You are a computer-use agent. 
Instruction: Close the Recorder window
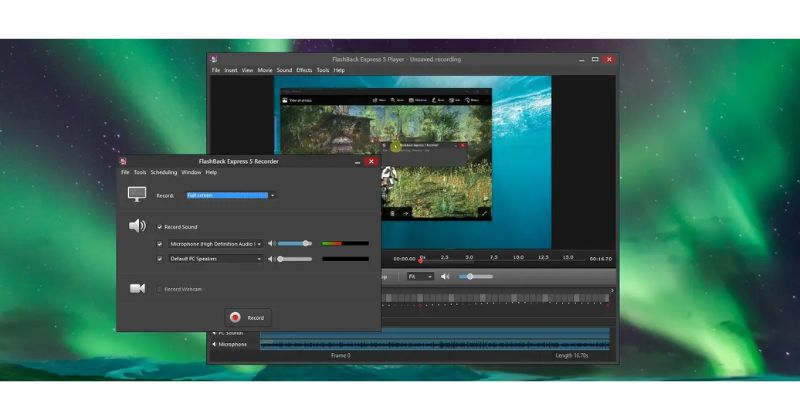click(371, 161)
